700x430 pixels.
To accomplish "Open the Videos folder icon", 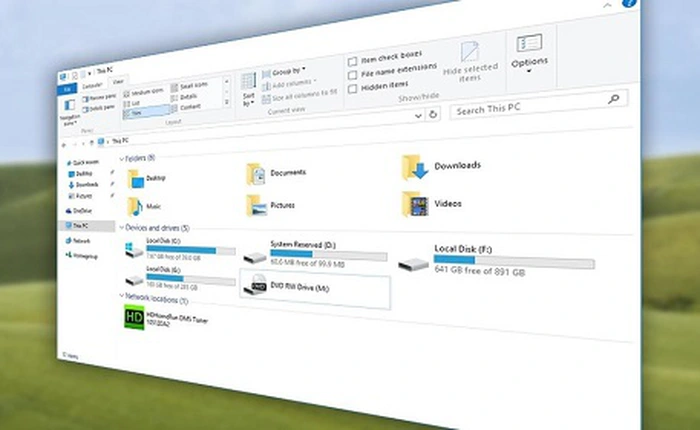I will pos(415,204).
